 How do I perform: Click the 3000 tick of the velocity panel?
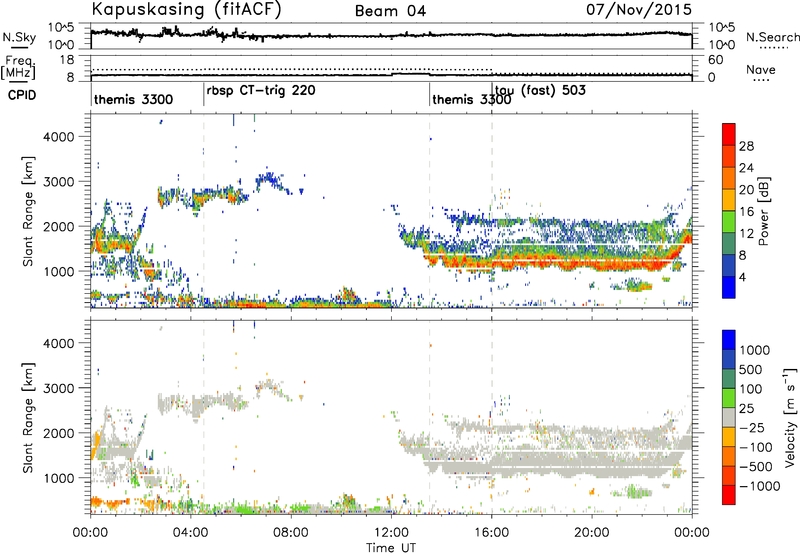coord(59,388)
